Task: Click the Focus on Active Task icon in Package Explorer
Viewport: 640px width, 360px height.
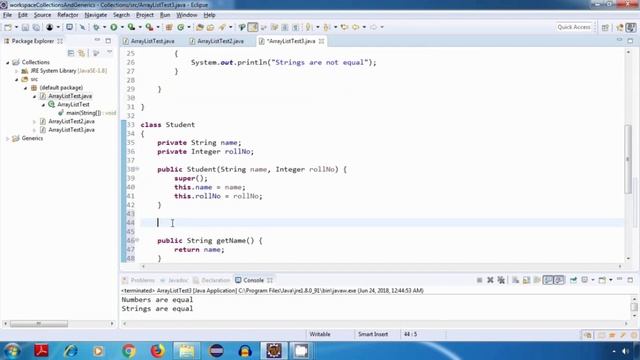Action: tap(96, 53)
